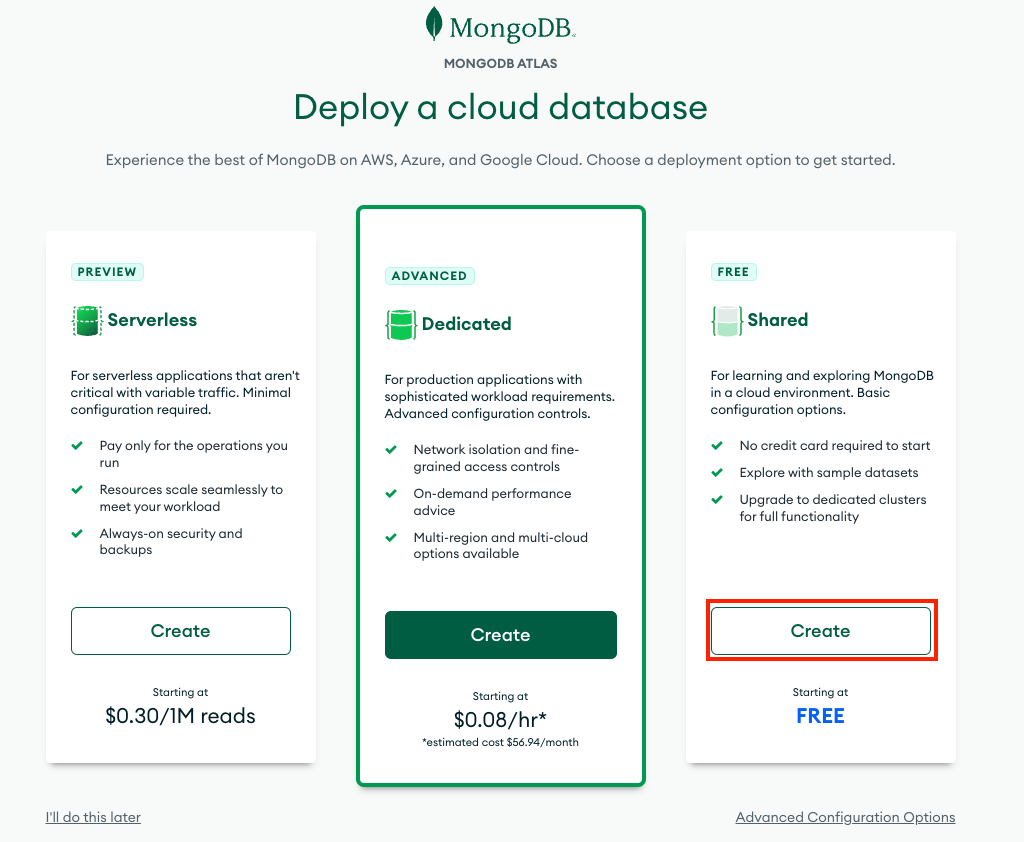
Task: Click checkmark beside "Network isolation"
Action: [391, 449]
